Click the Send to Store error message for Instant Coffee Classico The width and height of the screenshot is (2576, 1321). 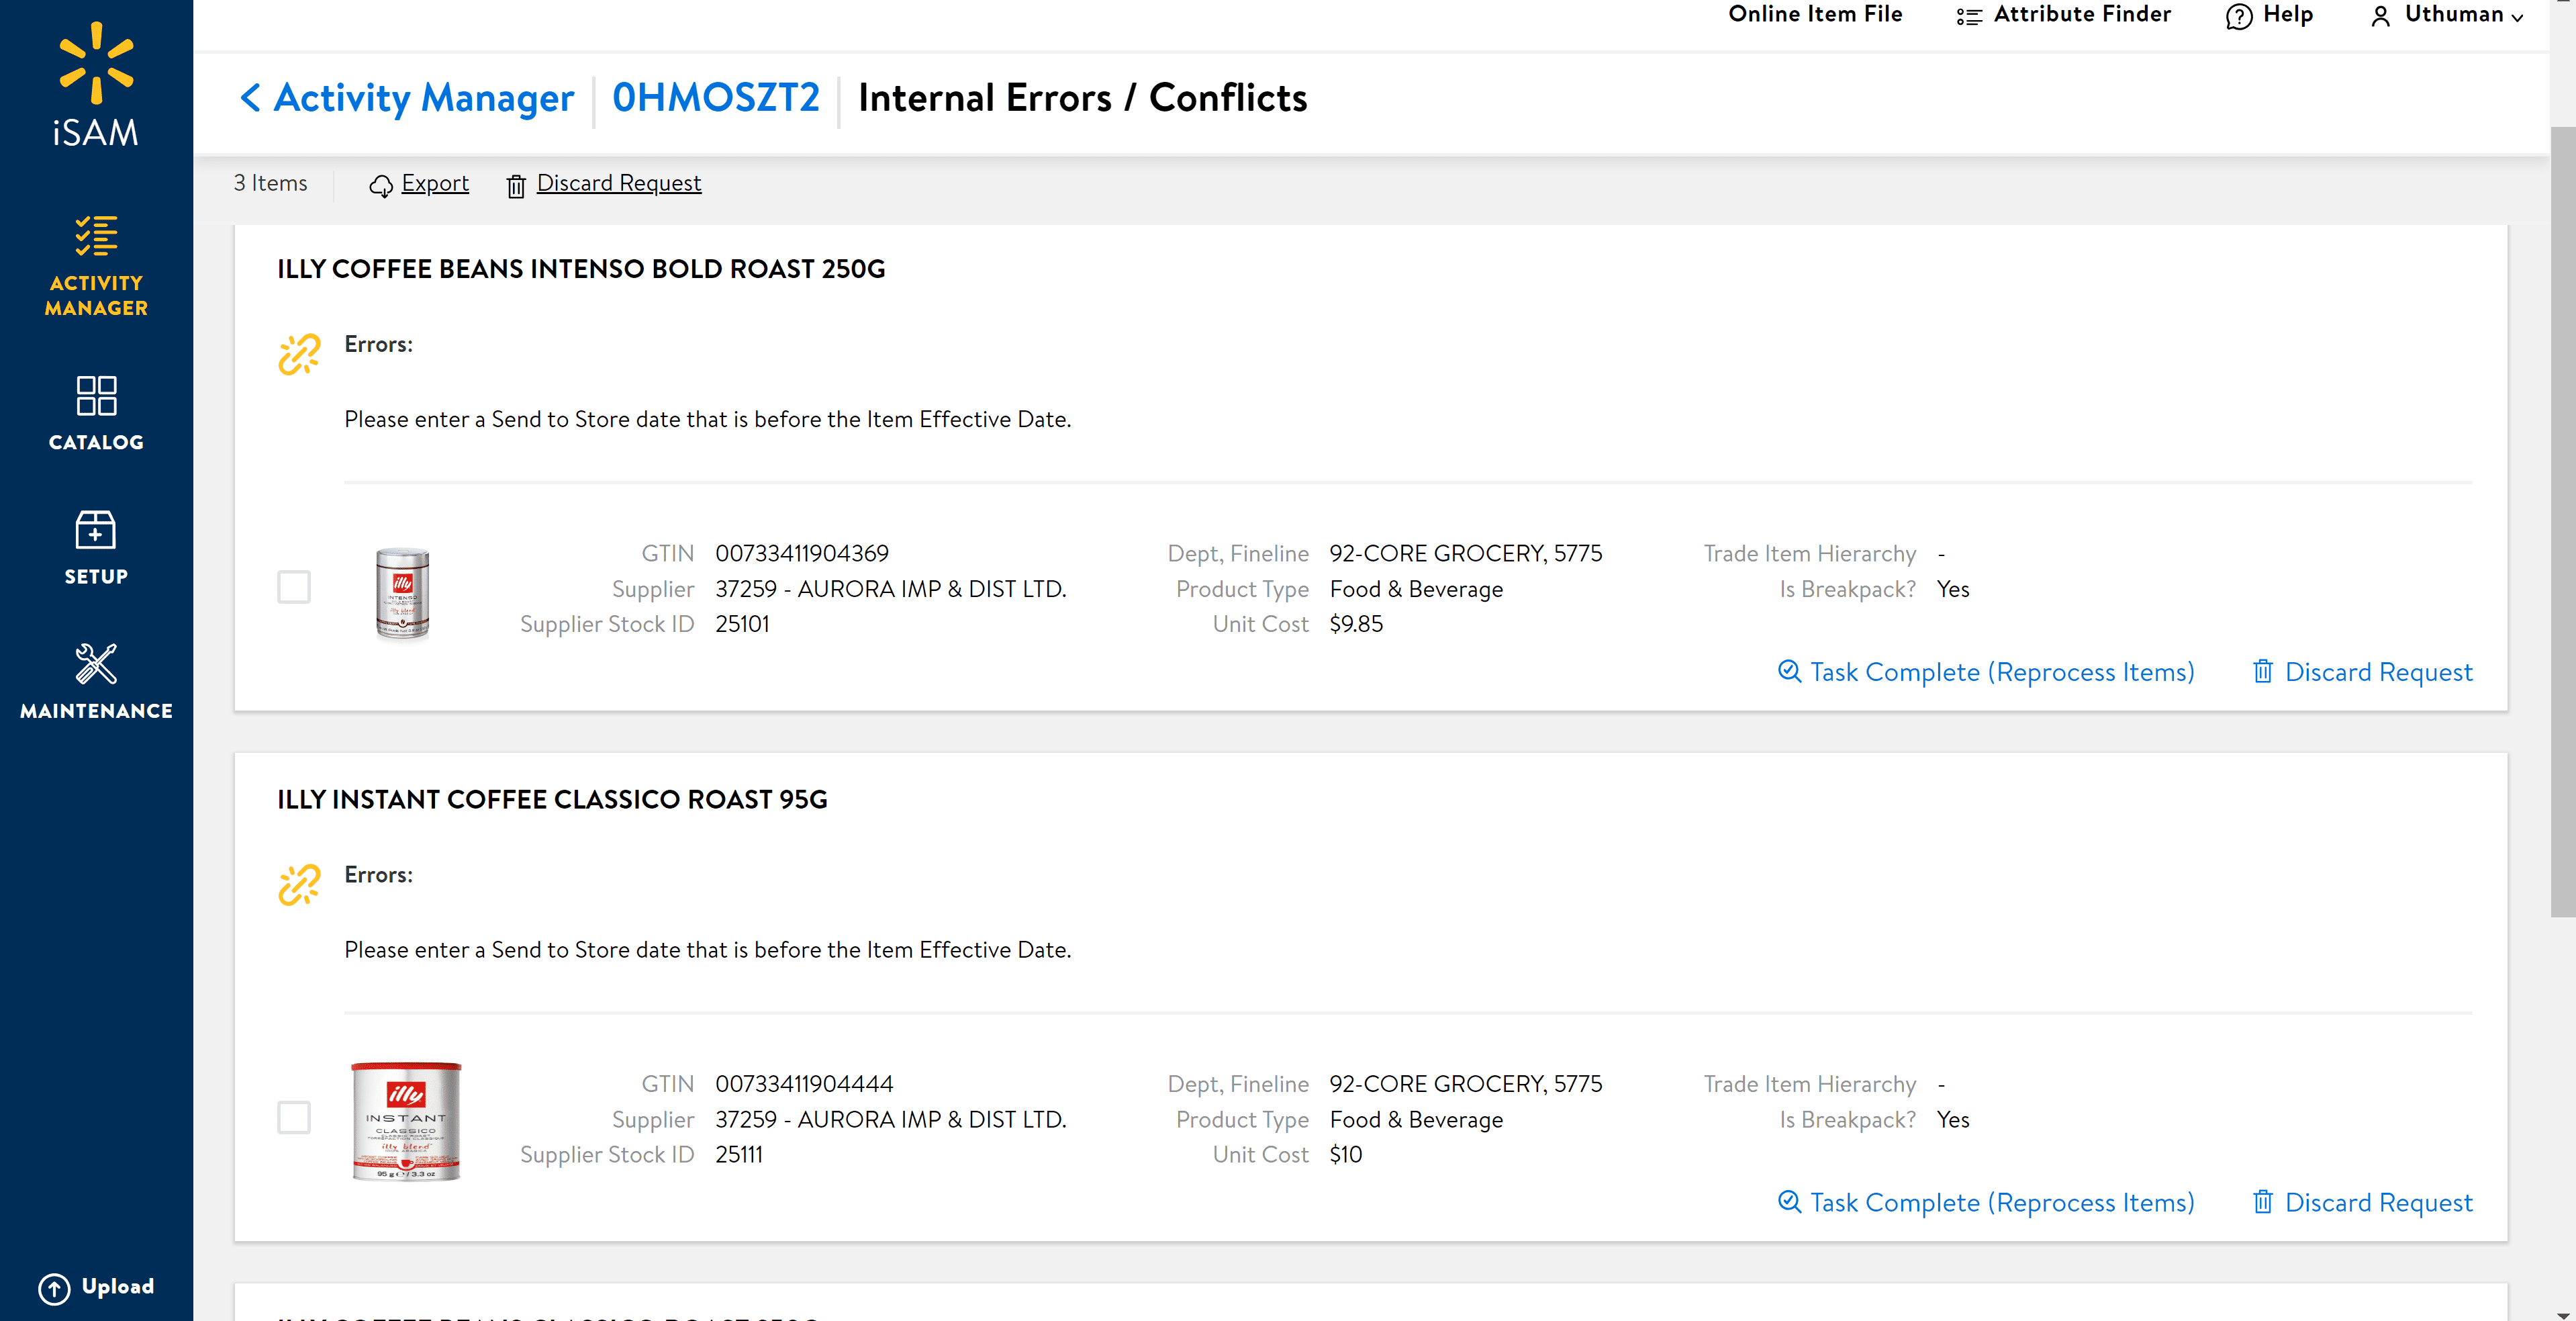click(x=708, y=949)
